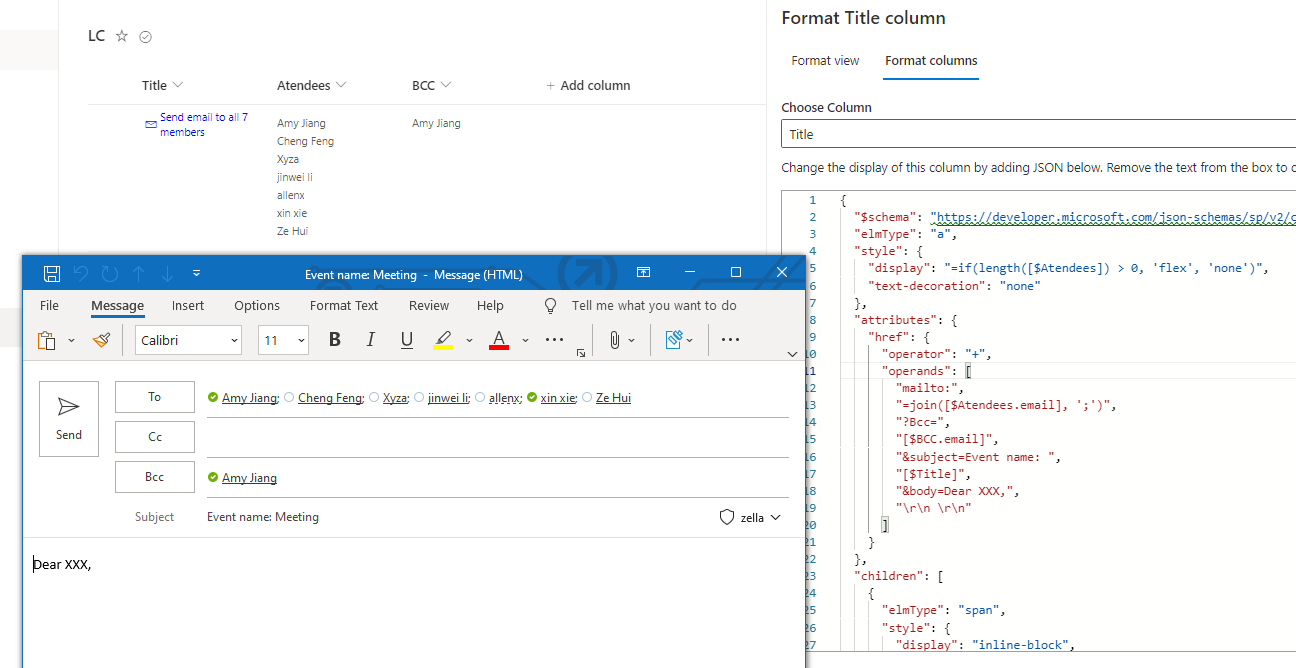Viewport: 1296px width, 668px height.
Task: Go to the previous item with the up arrow
Action: (x=139, y=273)
